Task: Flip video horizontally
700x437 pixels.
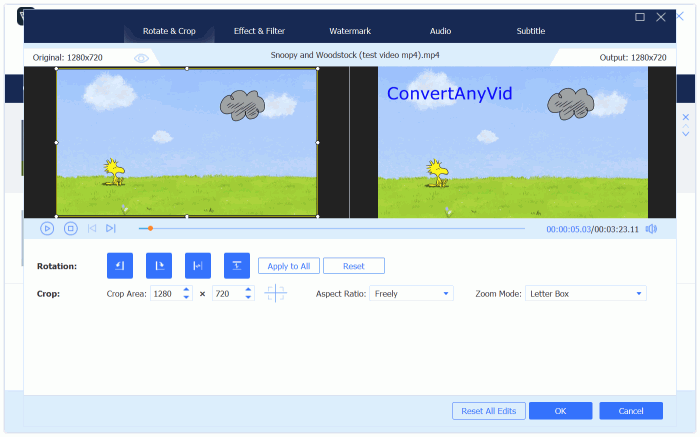Action: point(198,266)
